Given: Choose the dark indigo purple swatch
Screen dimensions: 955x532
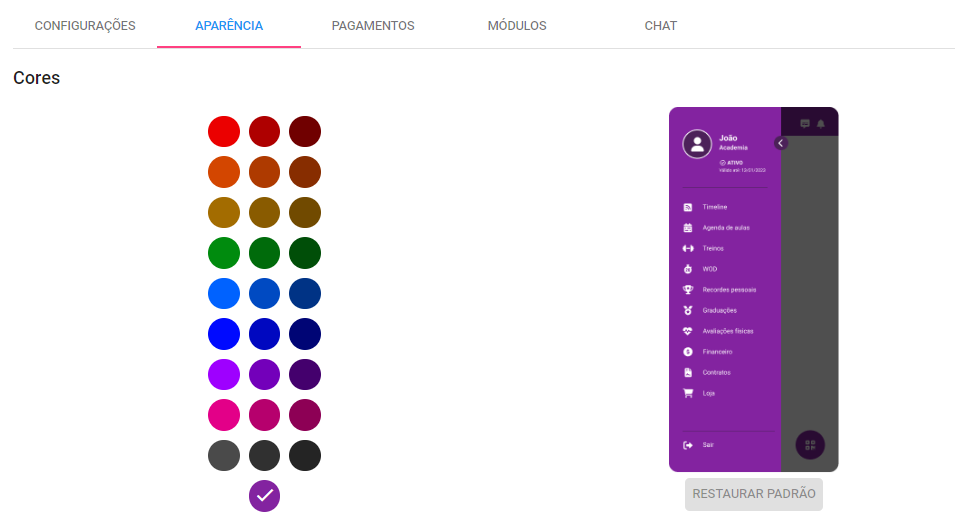Looking at the screenshot, I should [305, 375].
